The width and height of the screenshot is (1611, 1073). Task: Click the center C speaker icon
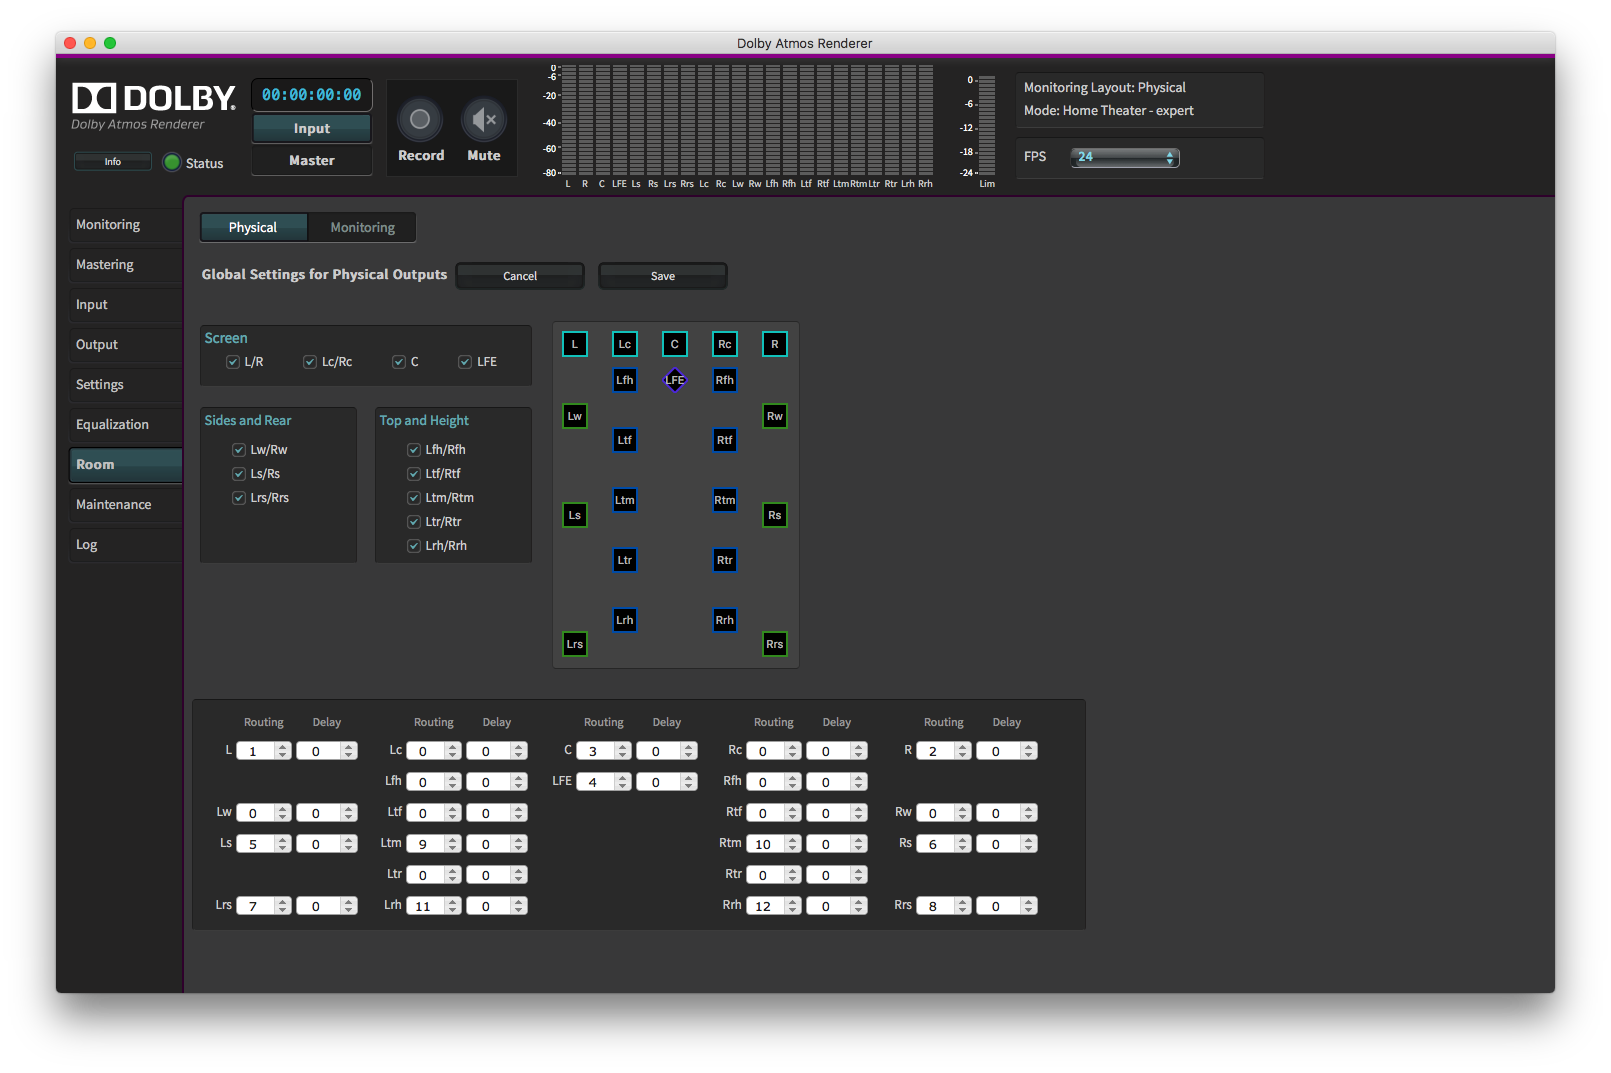pyautogui.click(x=675, y=344)
